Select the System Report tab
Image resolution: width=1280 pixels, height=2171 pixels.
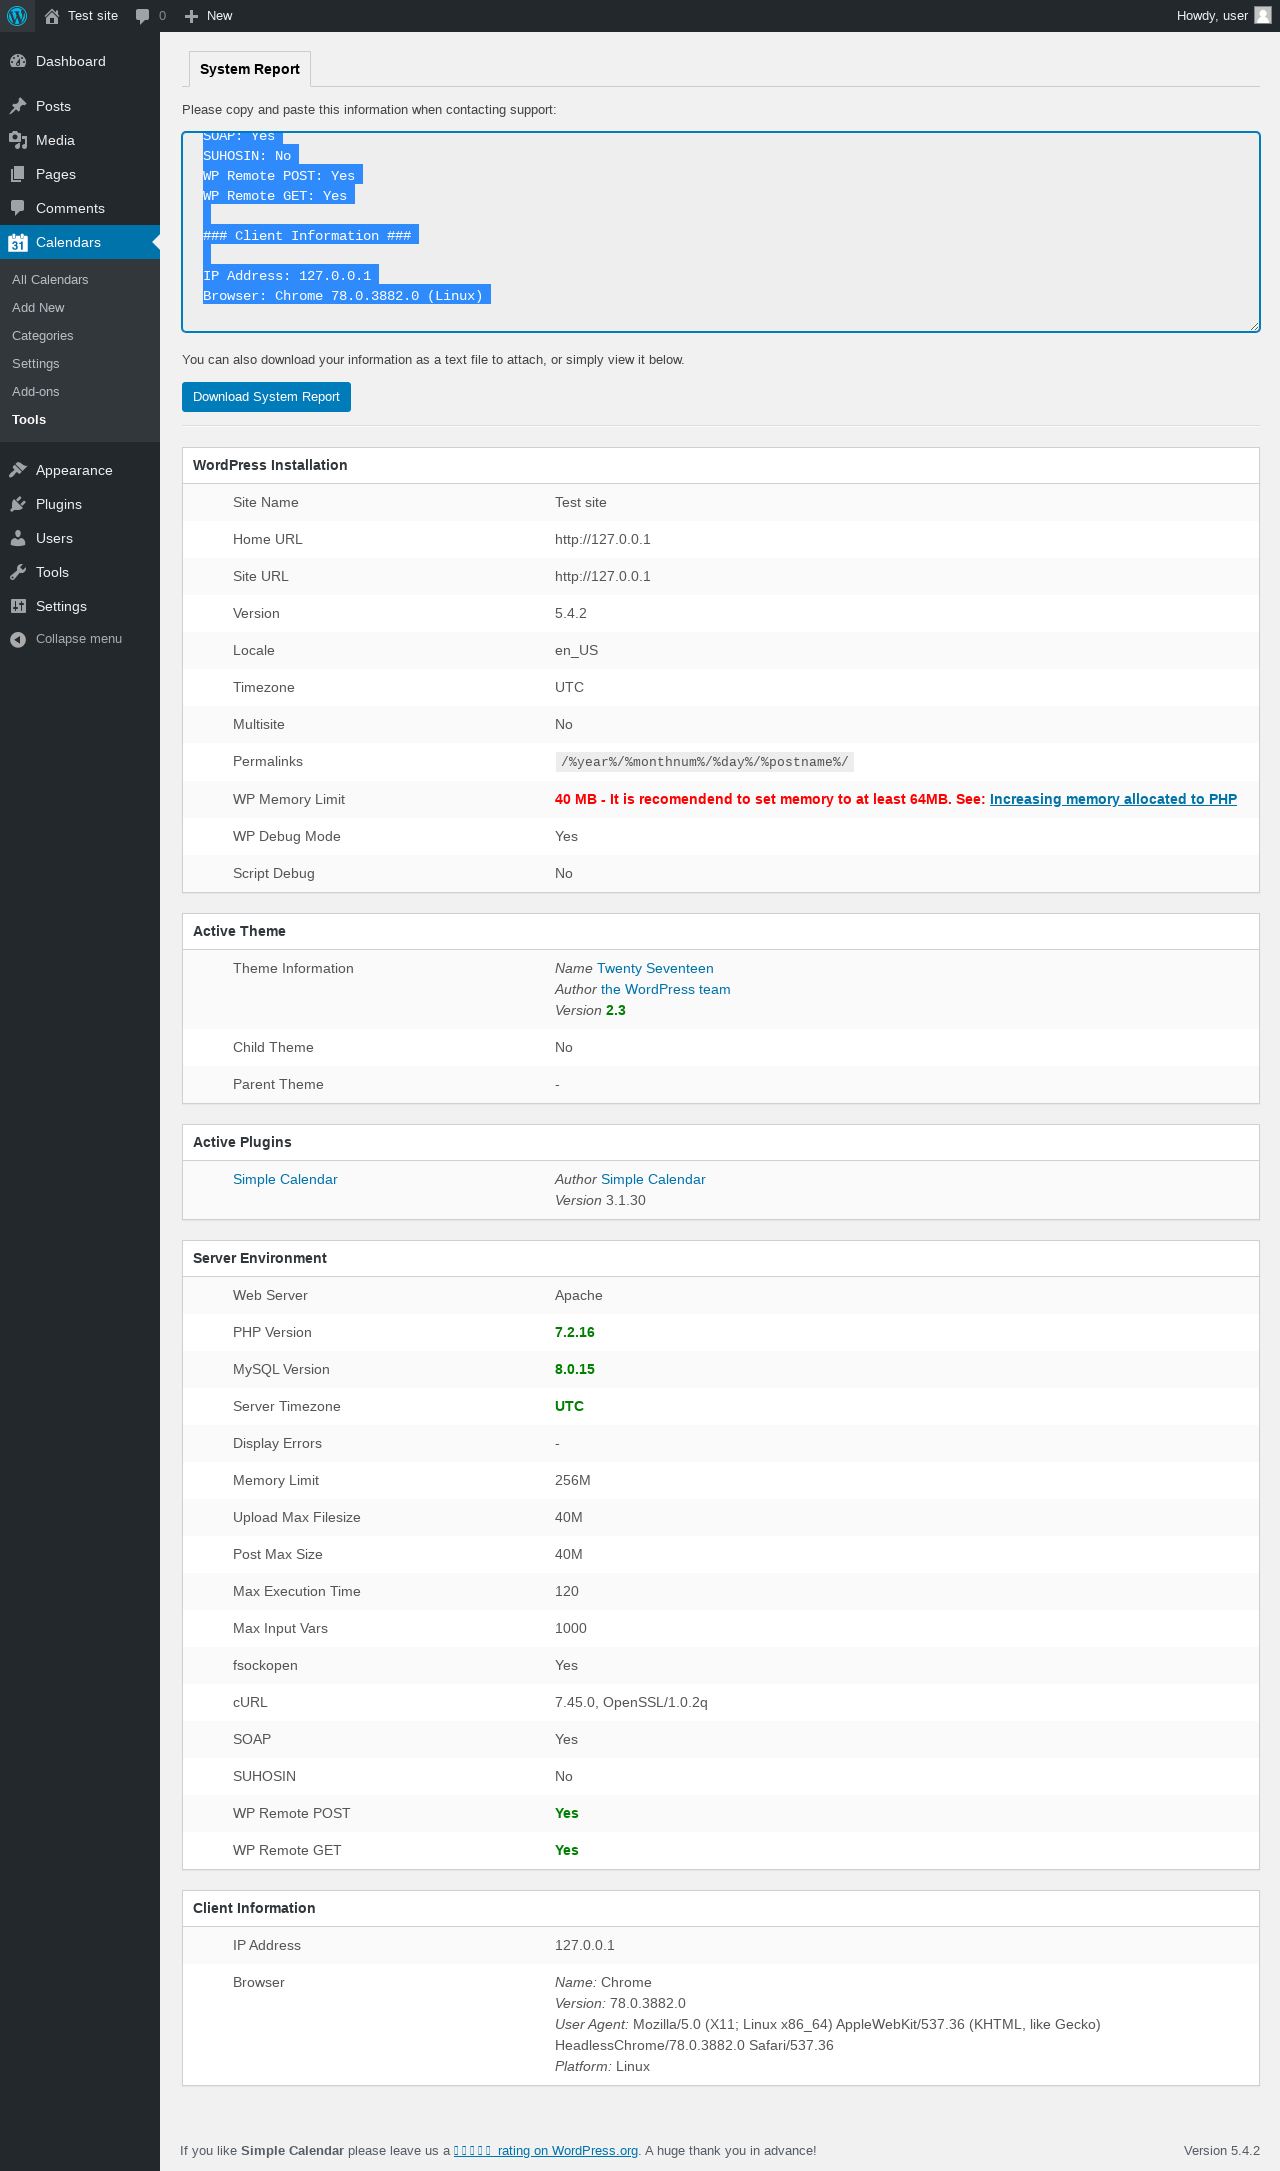tap(250, 69)
